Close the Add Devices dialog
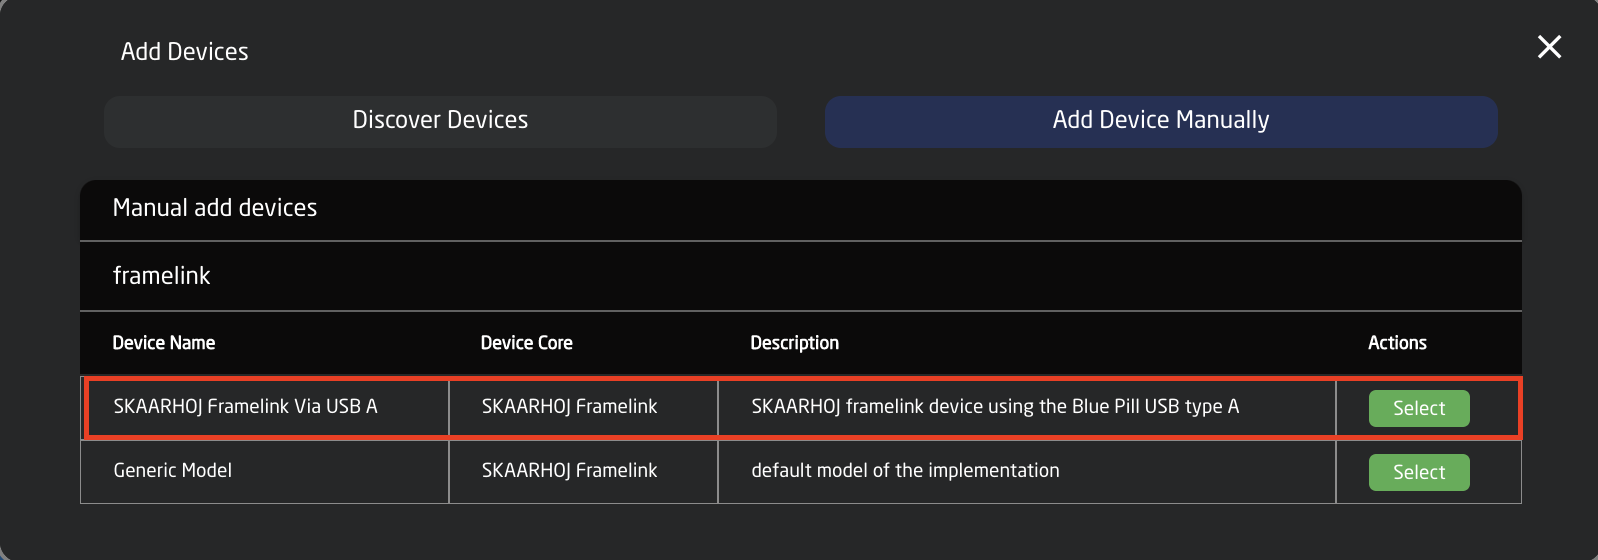 1549,47
